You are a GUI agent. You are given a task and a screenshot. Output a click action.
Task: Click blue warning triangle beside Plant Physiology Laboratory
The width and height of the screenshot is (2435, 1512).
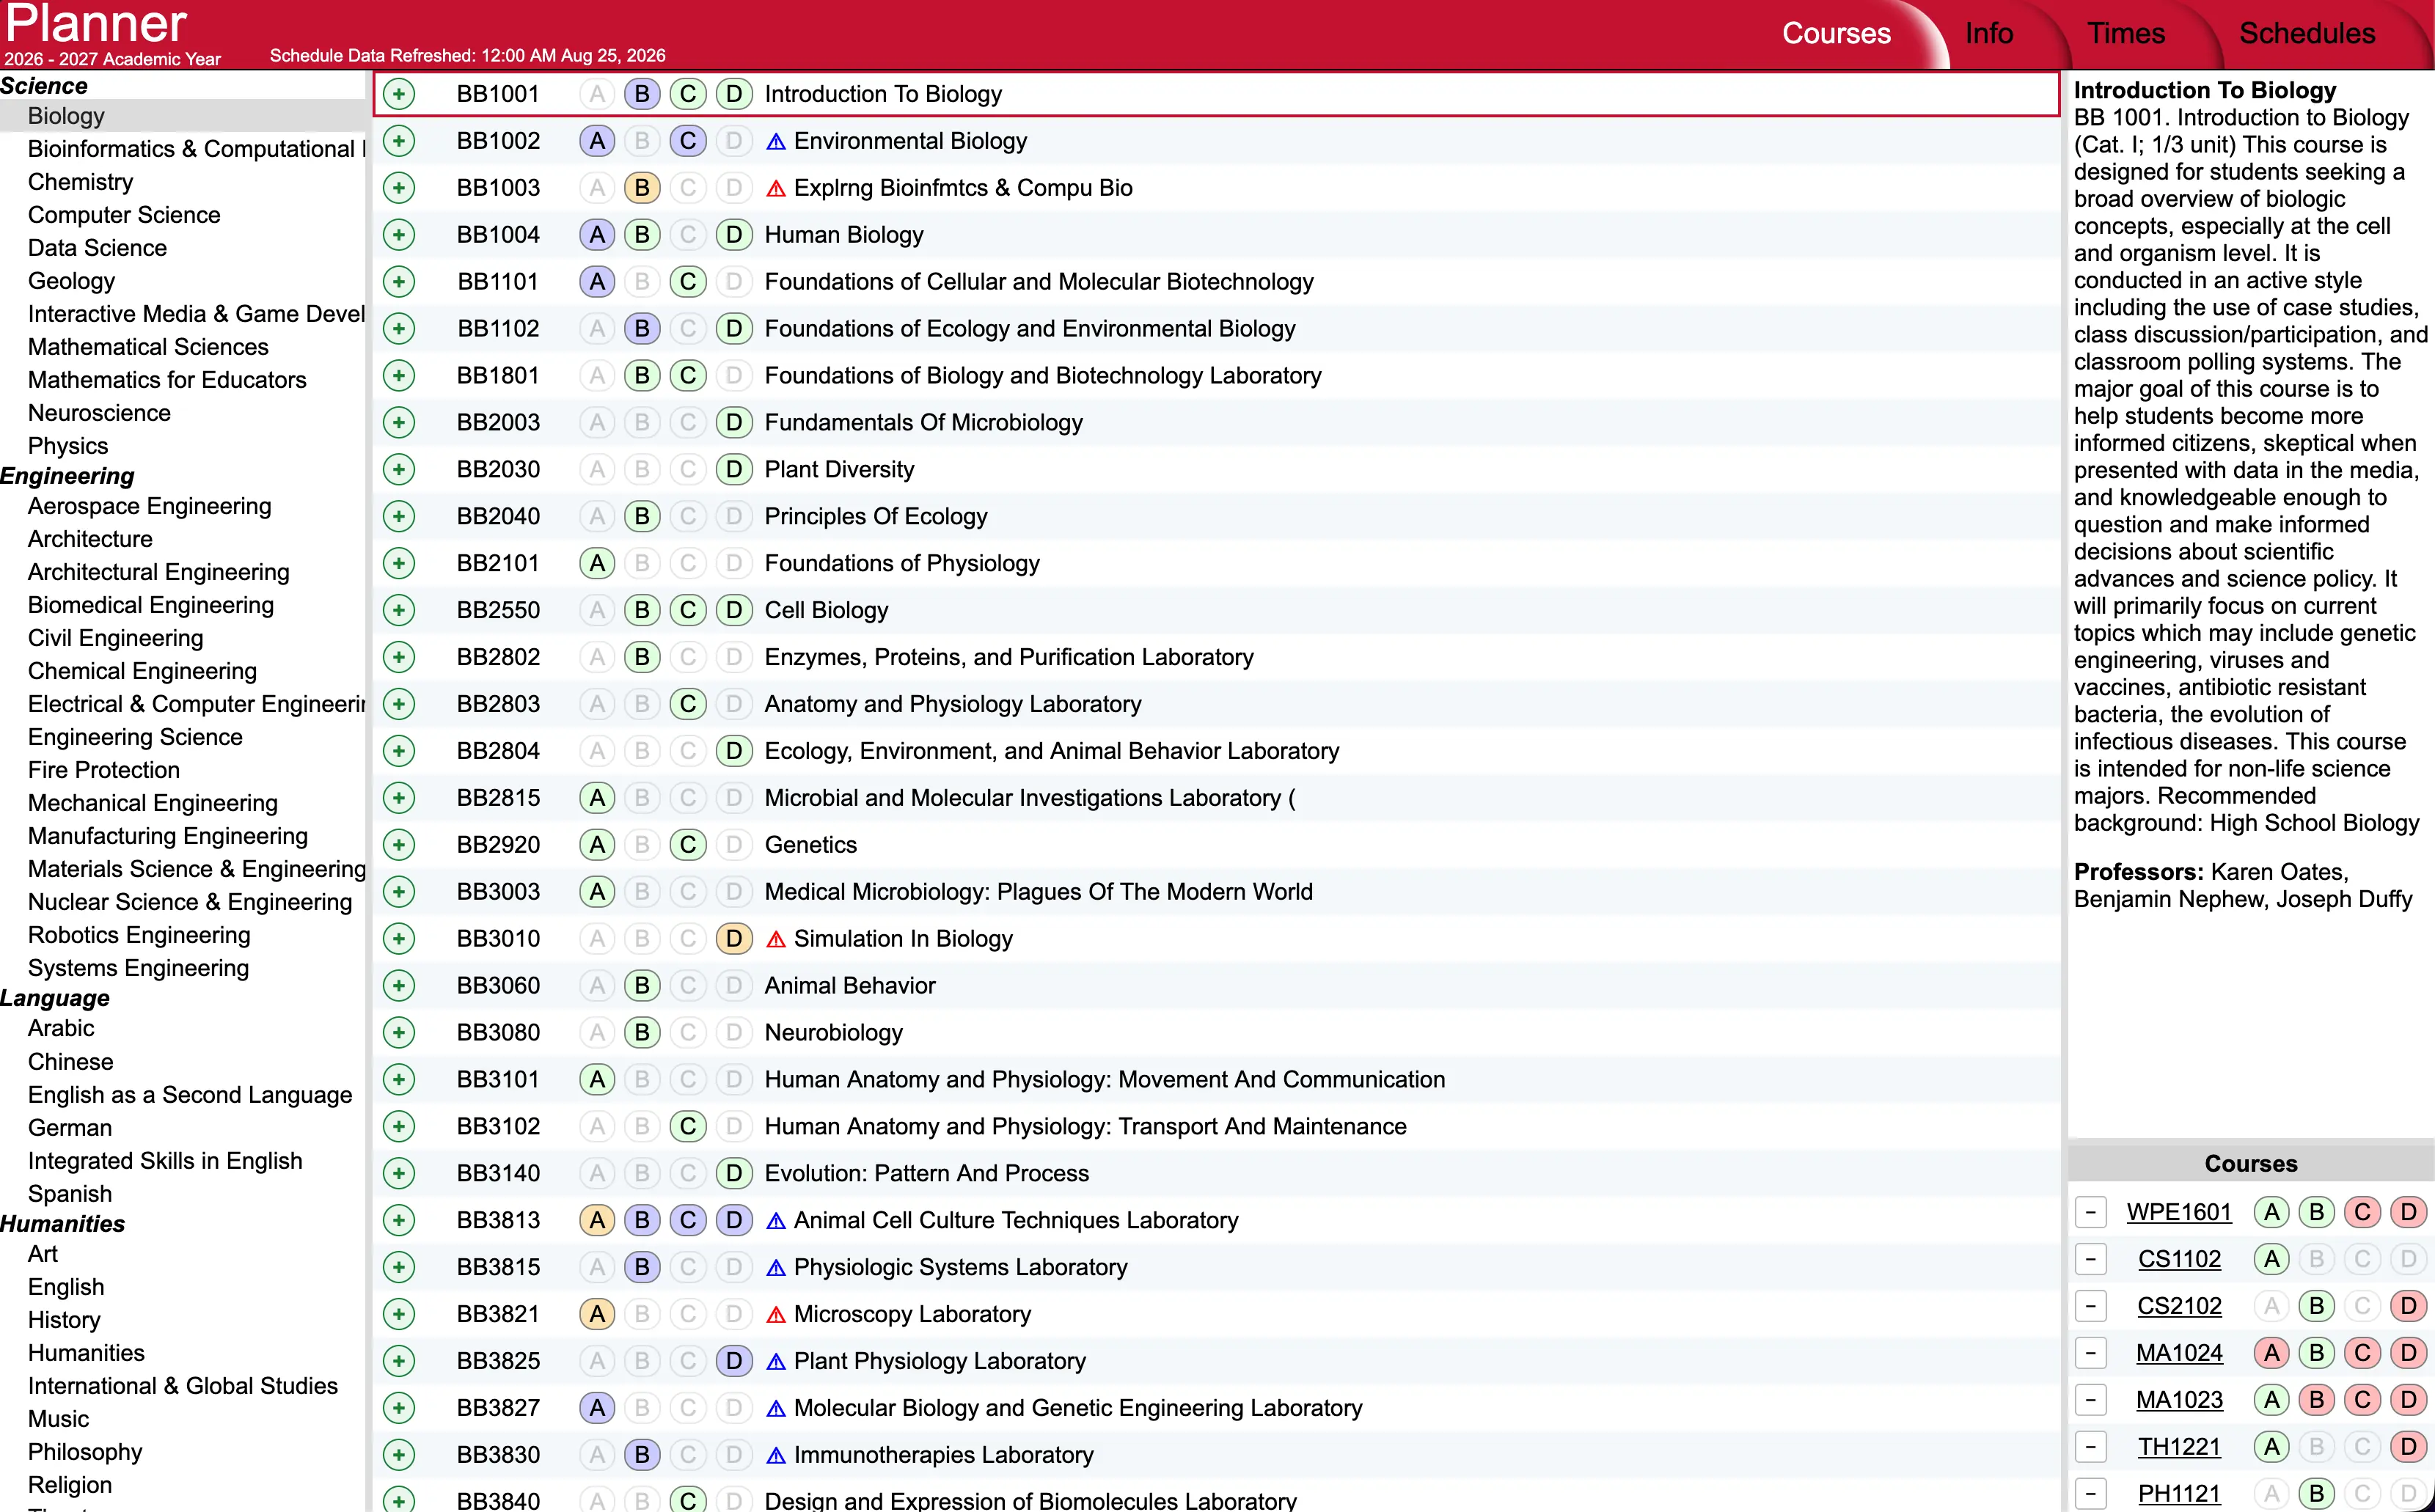tap(776, 1362)
